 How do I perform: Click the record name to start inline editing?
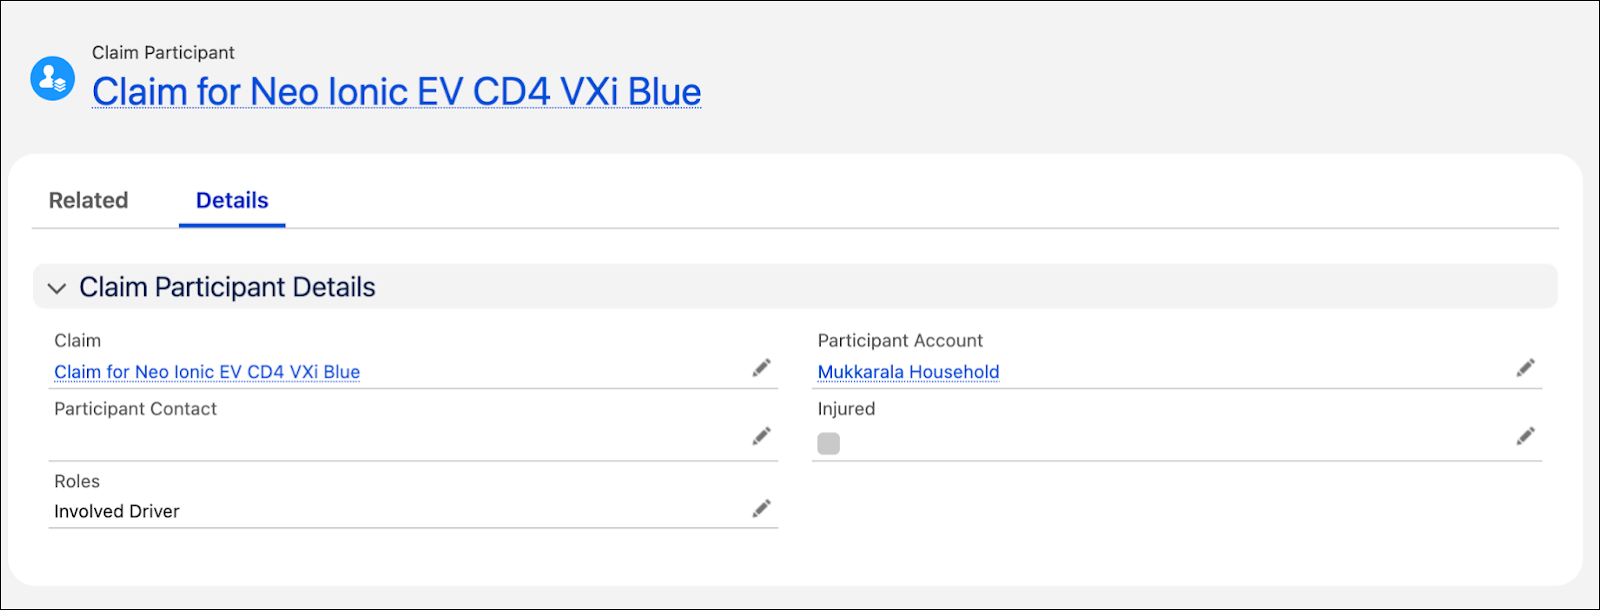pos(396,91)
